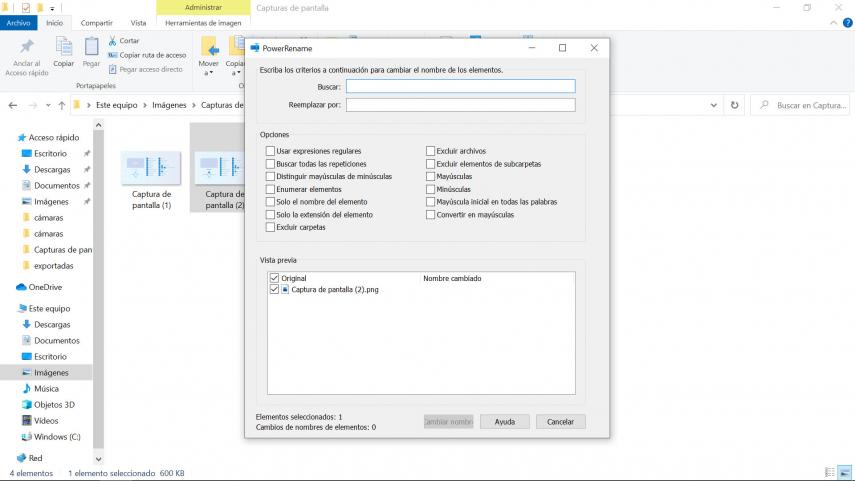Switch to the Inicio ribbon tab

click(x=55, y=23)
